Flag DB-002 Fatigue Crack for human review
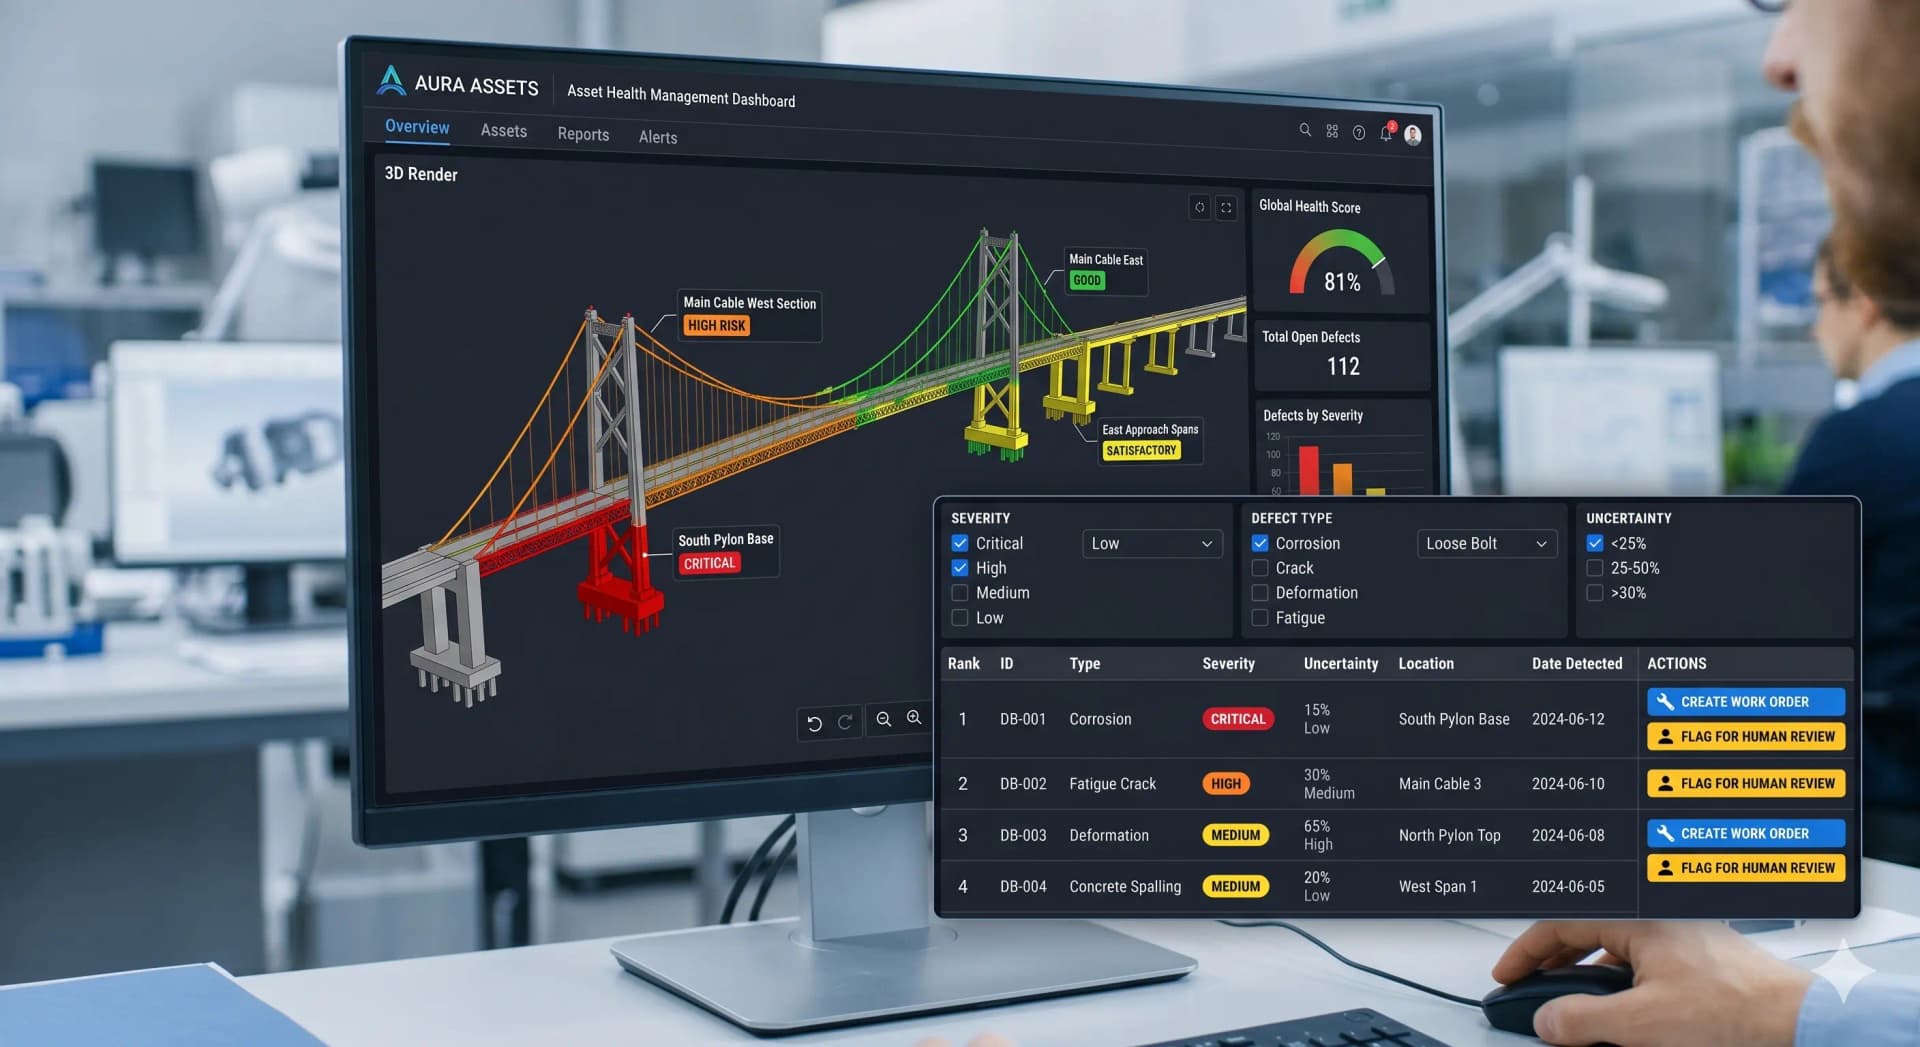The height and width of the screenshot is (1047, 1920). pyautogui.click(x=1746, y=784)
